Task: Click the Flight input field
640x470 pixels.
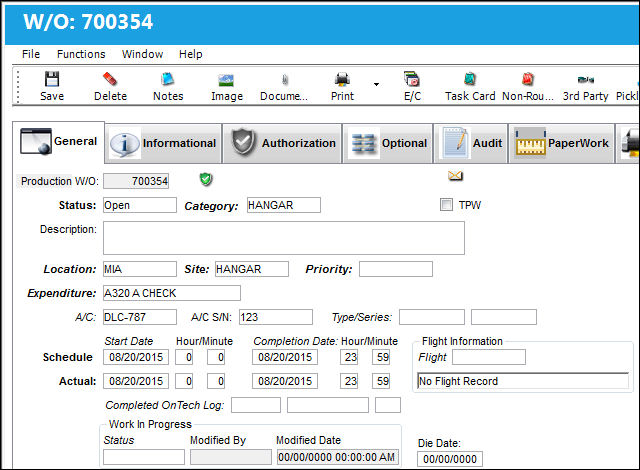Action: (489, 357)
